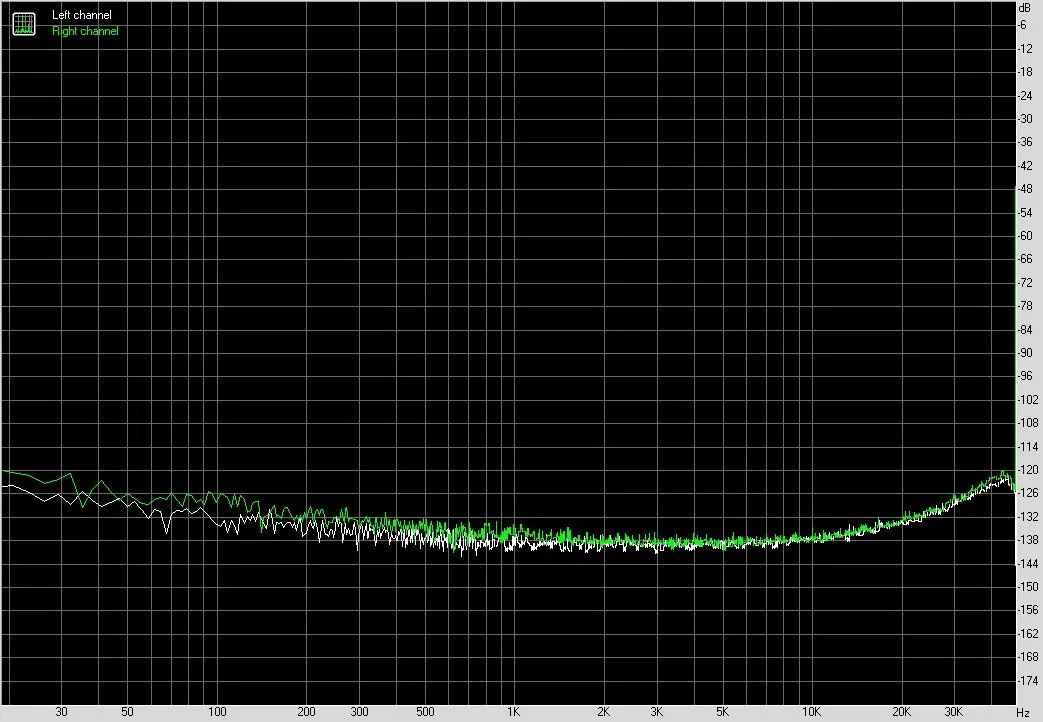Image resolution: width=1043 pixels, height=722 pixels.
Task: Click the '-96' dB axis value
Action: click(1025, 376)
